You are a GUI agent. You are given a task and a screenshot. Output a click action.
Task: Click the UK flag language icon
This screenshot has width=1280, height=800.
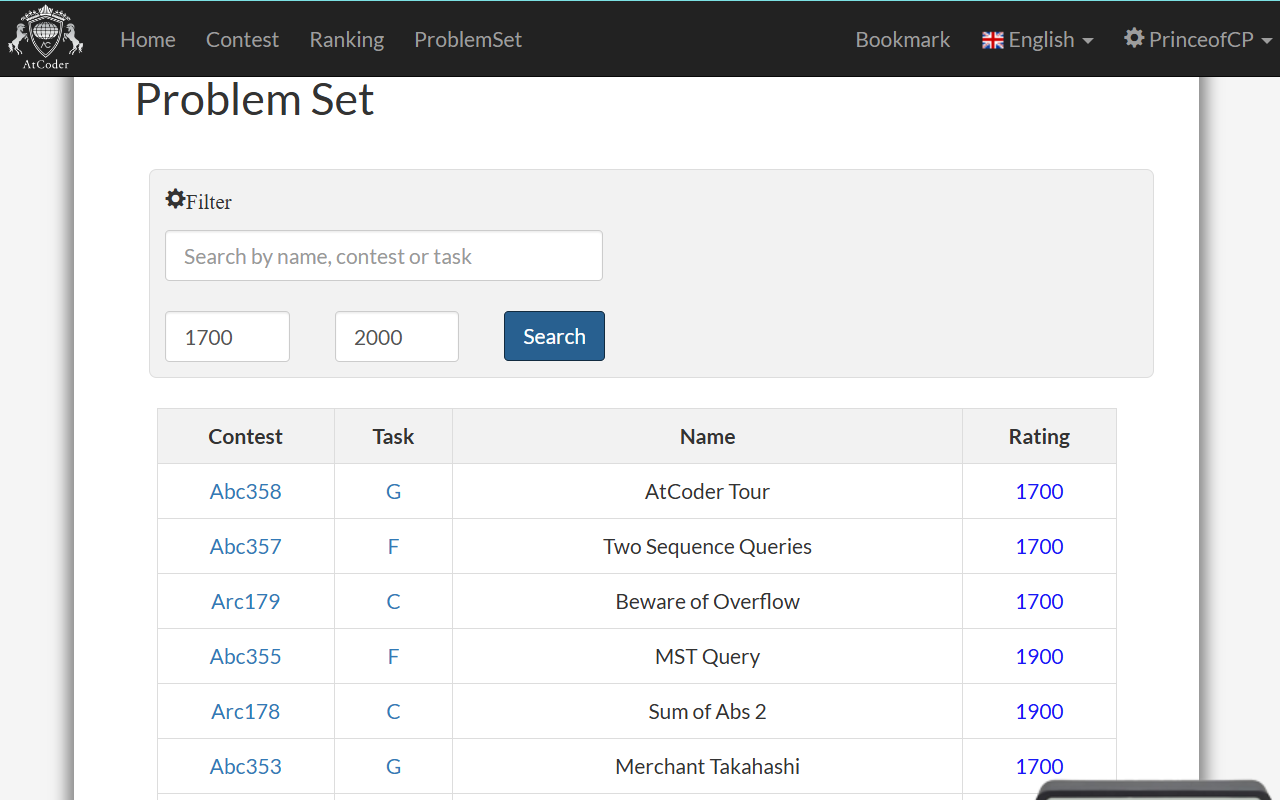992,40
